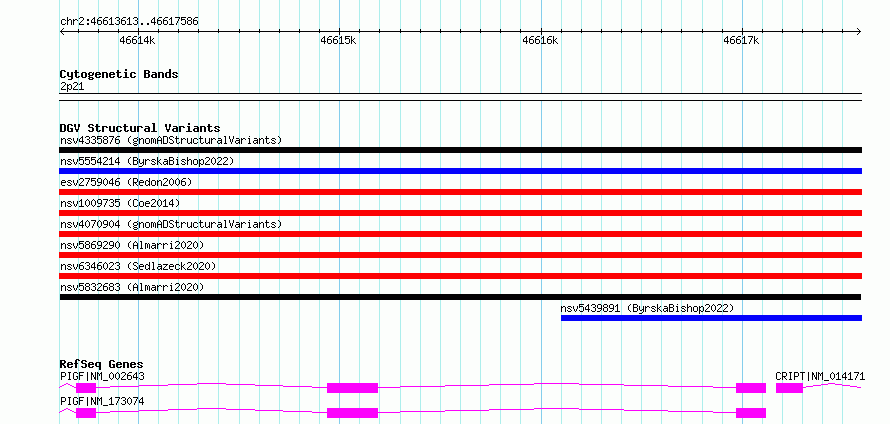Click the wide middle exon of PIGF NM_173074

click(352, 413)
